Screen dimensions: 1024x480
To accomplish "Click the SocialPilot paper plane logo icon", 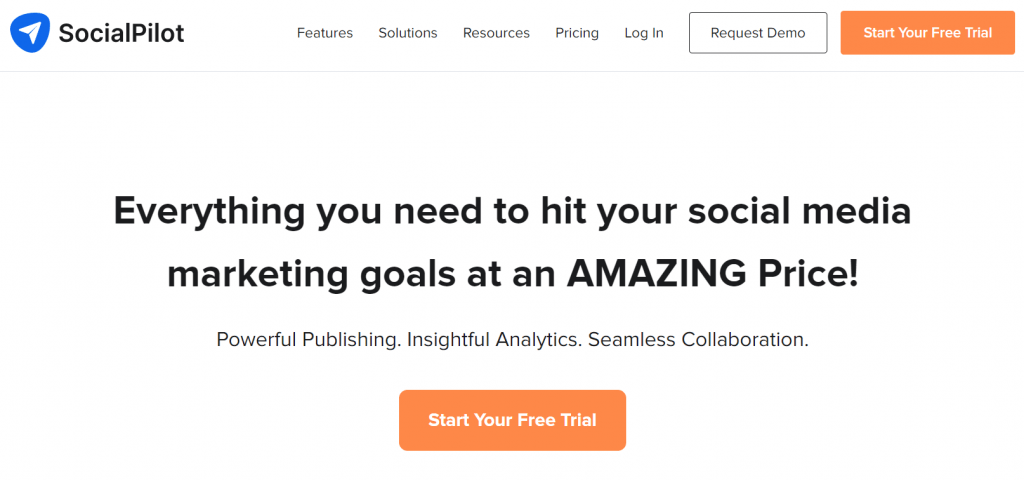I will 30,33.
